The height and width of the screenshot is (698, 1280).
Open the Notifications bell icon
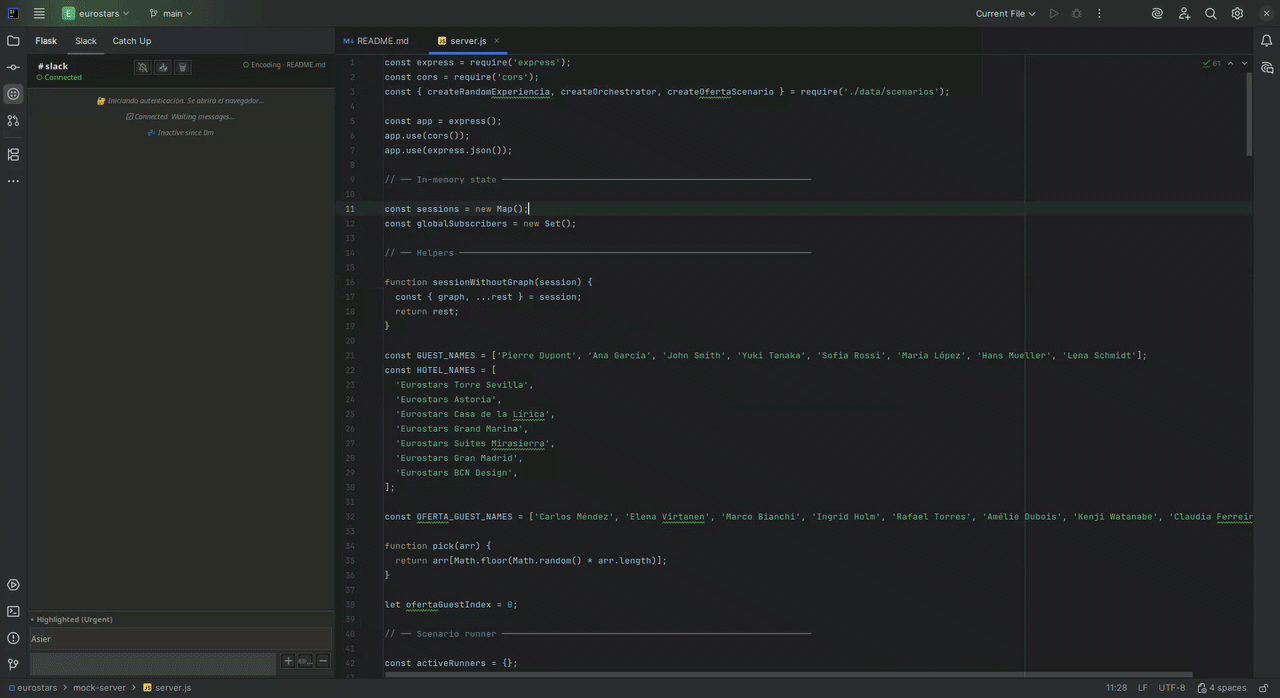[x=1266, y=41]
